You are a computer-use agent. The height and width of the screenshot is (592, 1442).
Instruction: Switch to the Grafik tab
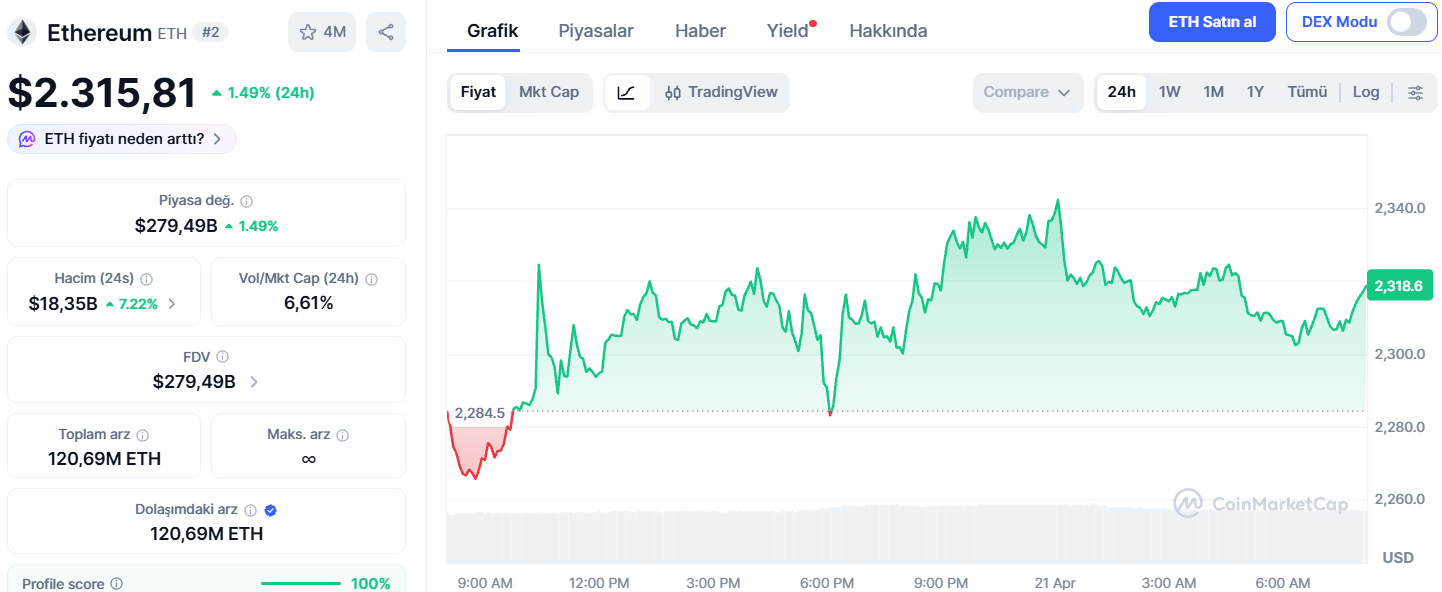pos(493,30)
